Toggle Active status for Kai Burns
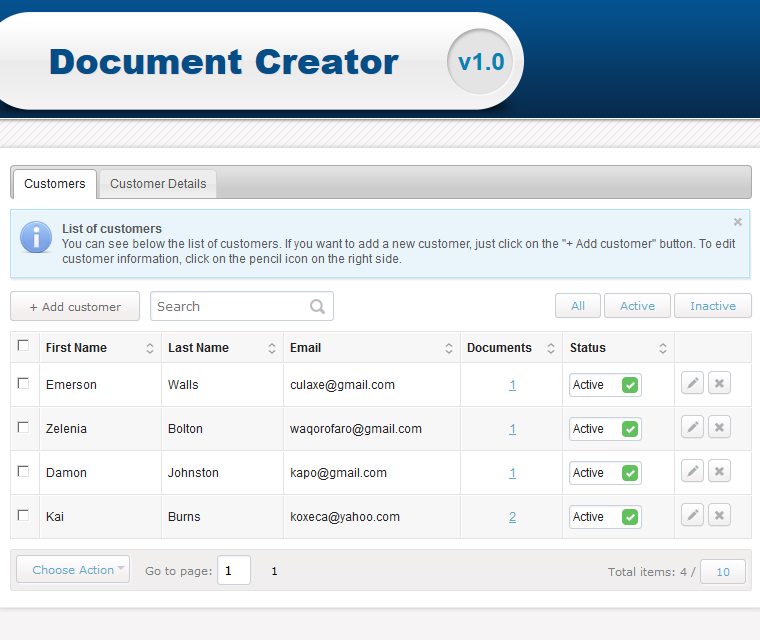Image resolution: width=760 pixels, height=640 pixels. coord(605,517)
